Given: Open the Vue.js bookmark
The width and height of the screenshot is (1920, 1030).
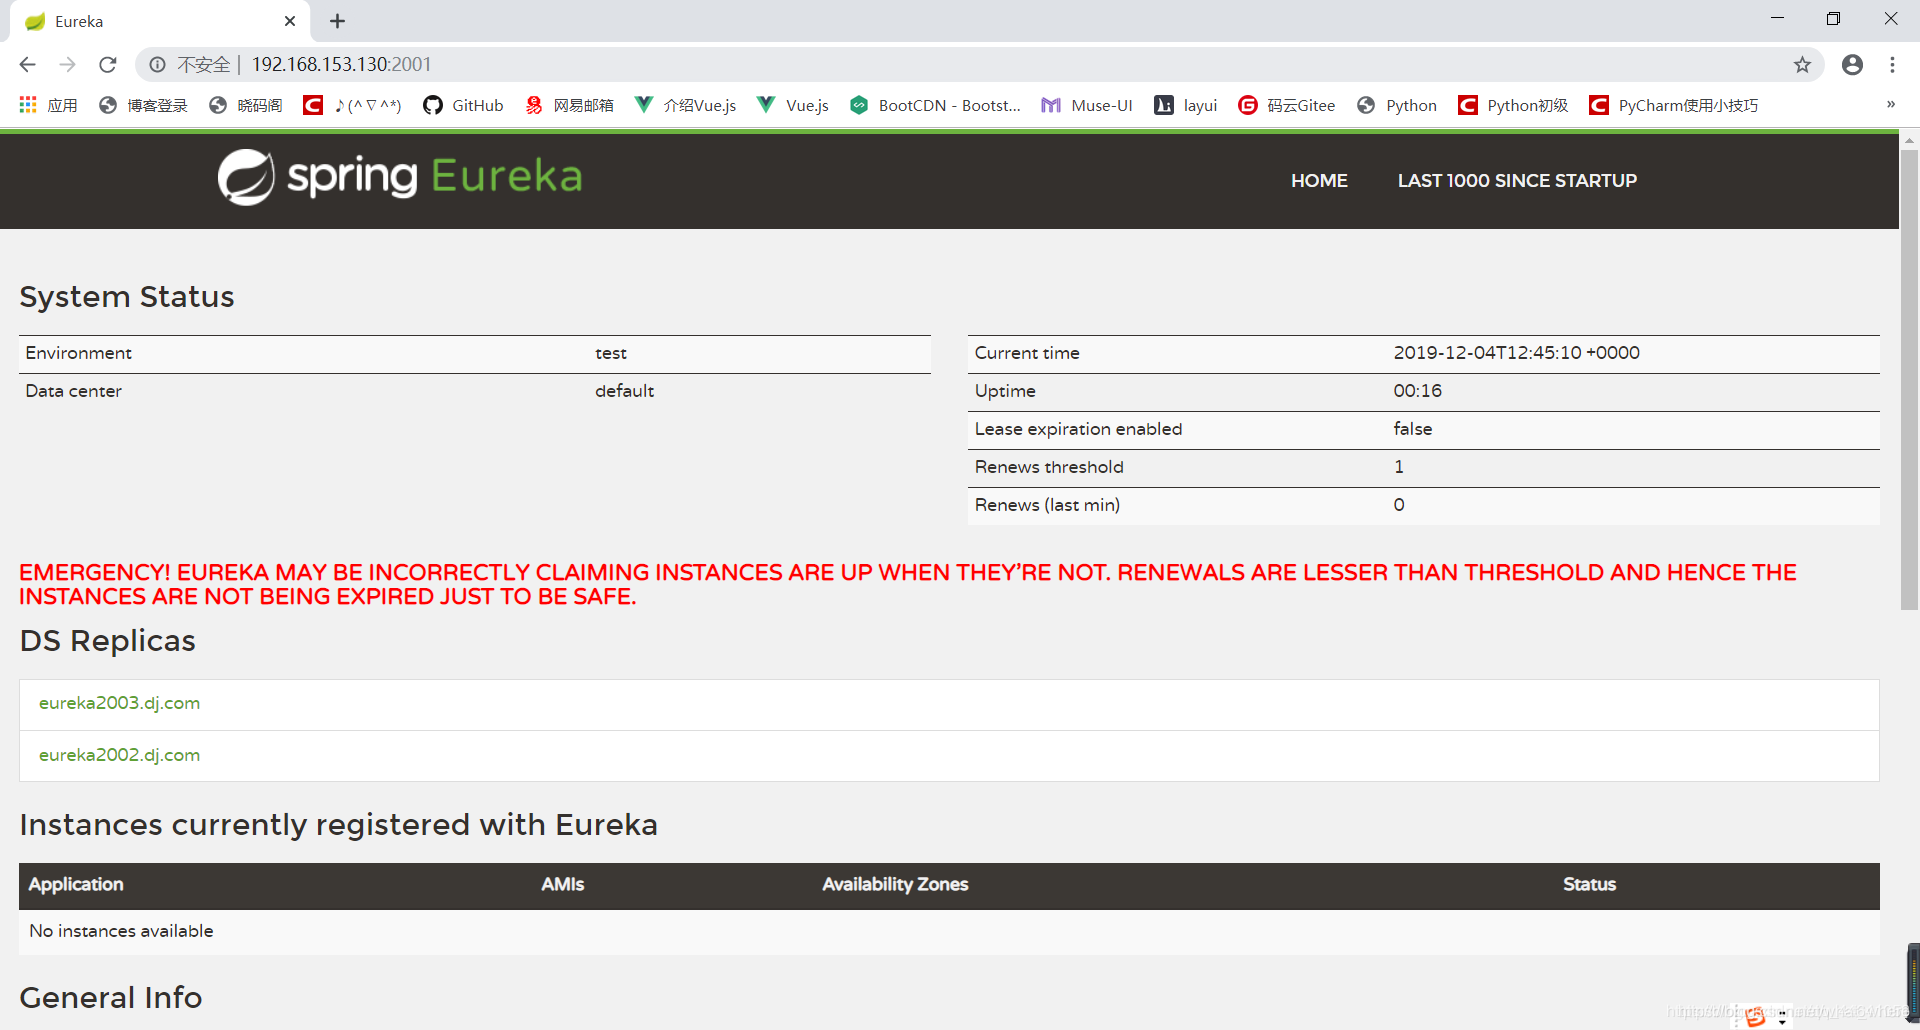Looking at the screenshot, I should click(x=793, y=105).
